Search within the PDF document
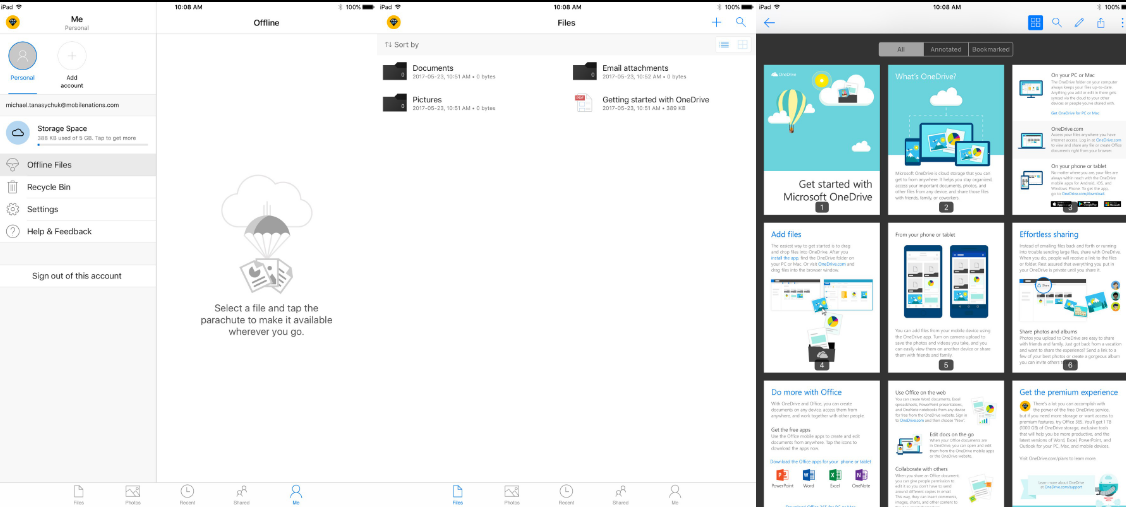 (1056, 22)
